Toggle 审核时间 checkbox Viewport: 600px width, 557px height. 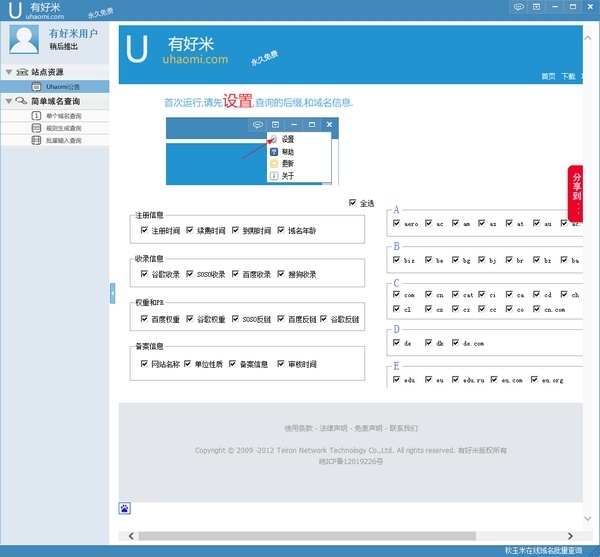281,363
